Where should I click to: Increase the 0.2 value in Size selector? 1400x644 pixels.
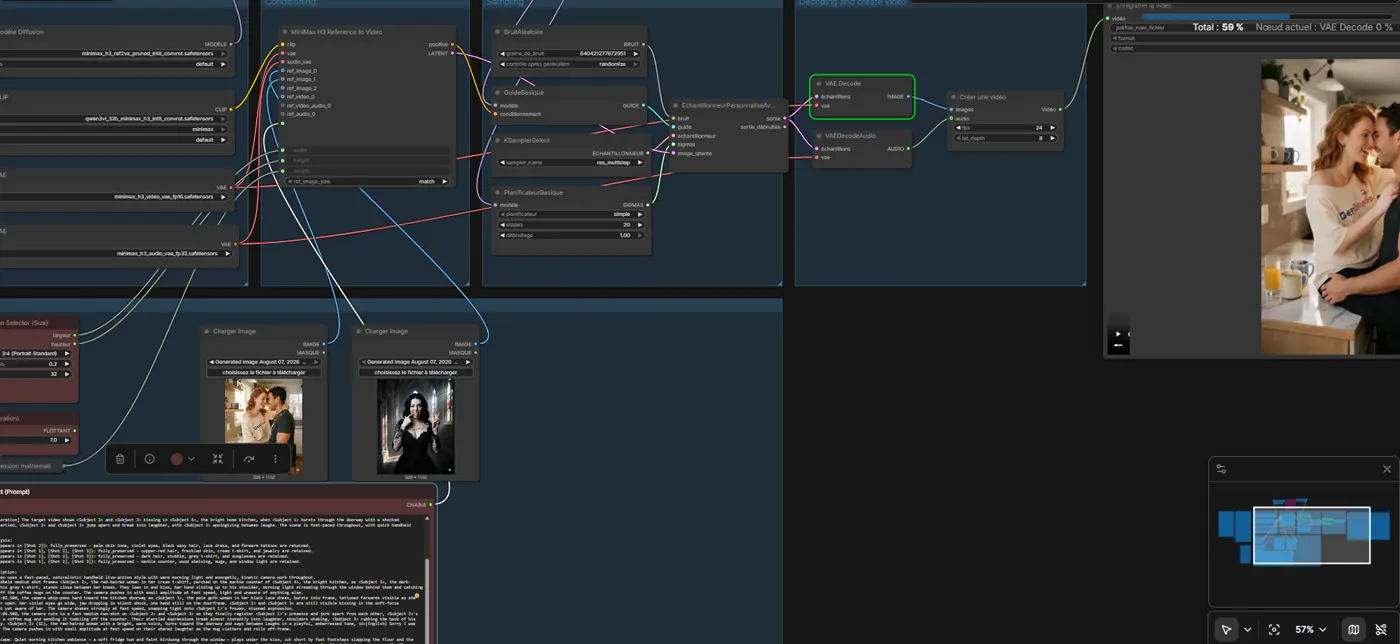(67, 364)
